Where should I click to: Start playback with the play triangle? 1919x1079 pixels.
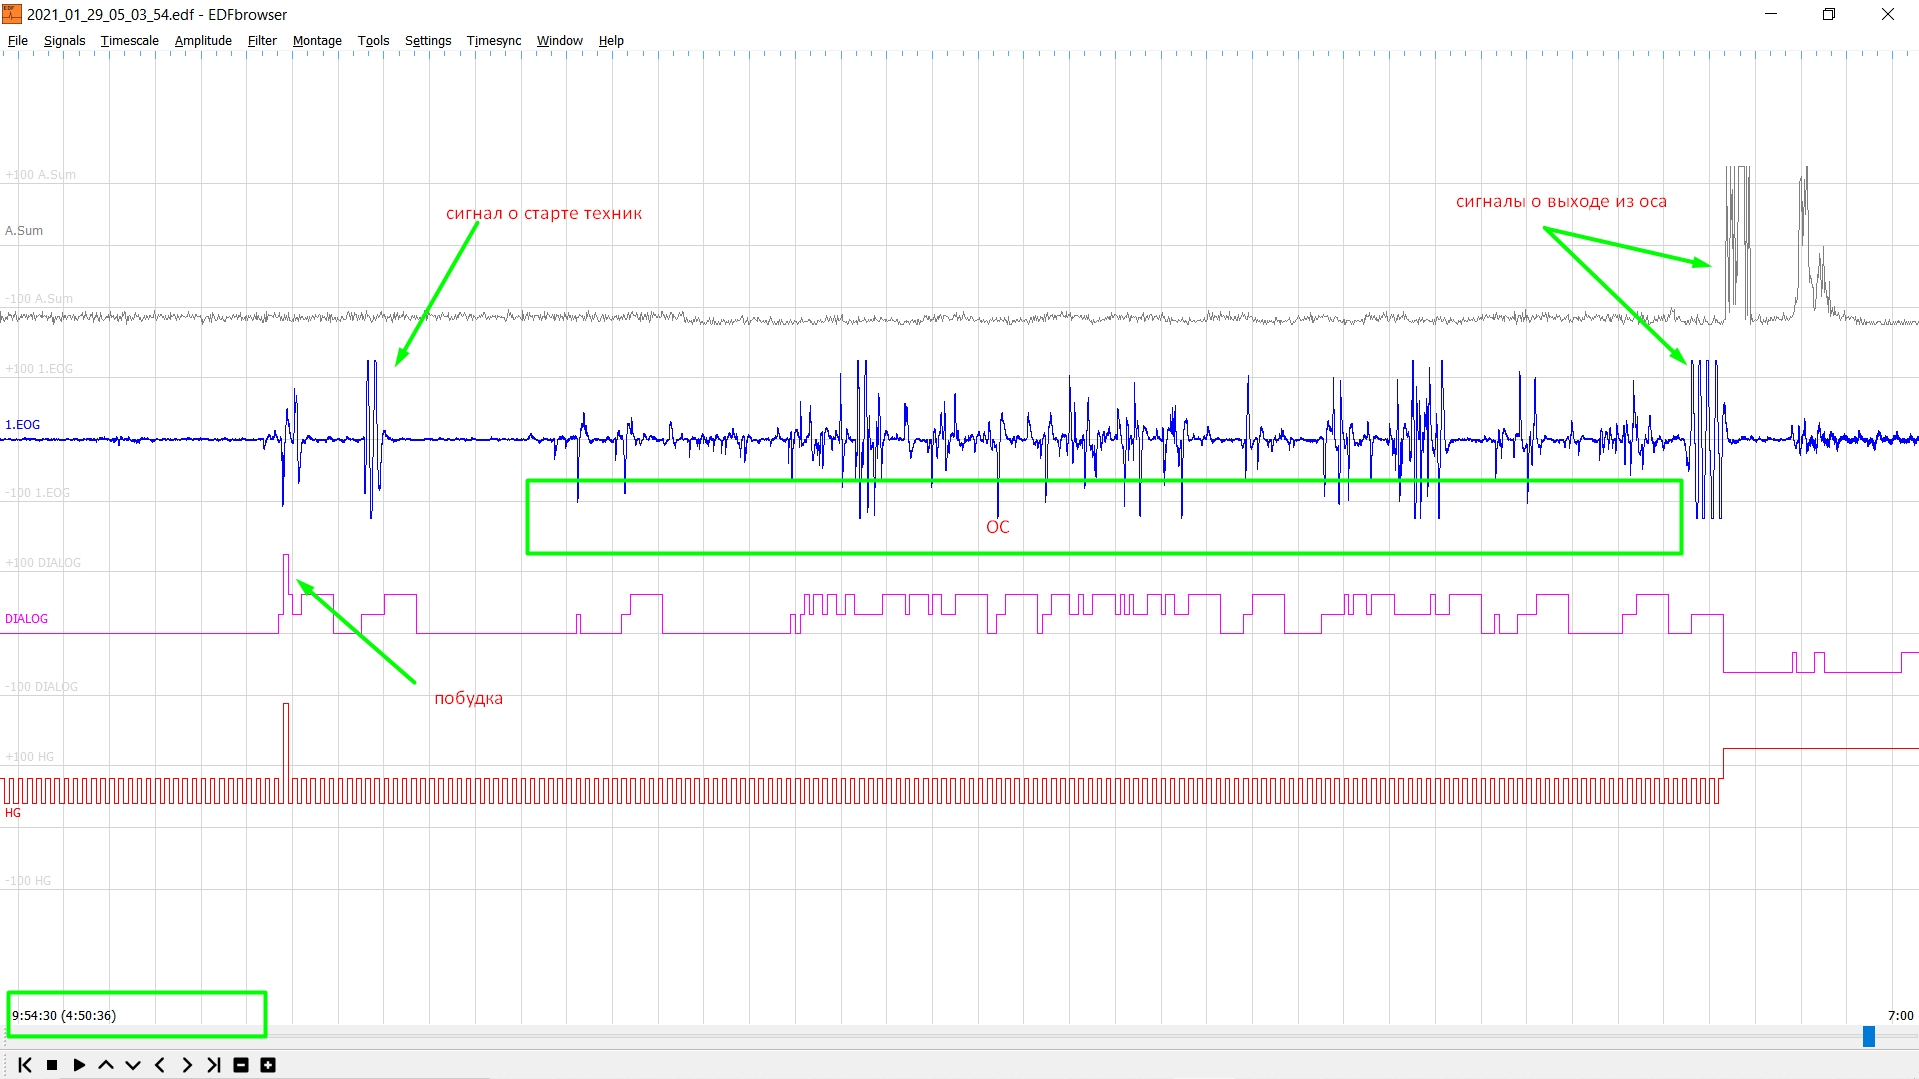pyautogui.click(x=79, y=1065)
